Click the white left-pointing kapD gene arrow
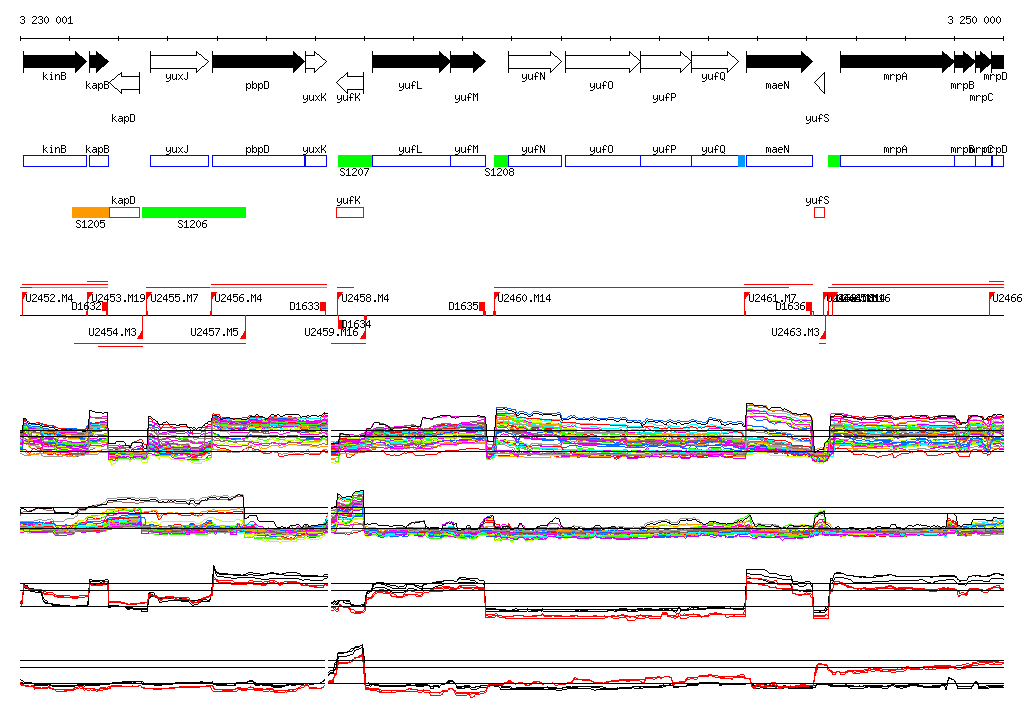Image resolution: width=1024 pixels, height=714 pixels. [x=125, y=83]
